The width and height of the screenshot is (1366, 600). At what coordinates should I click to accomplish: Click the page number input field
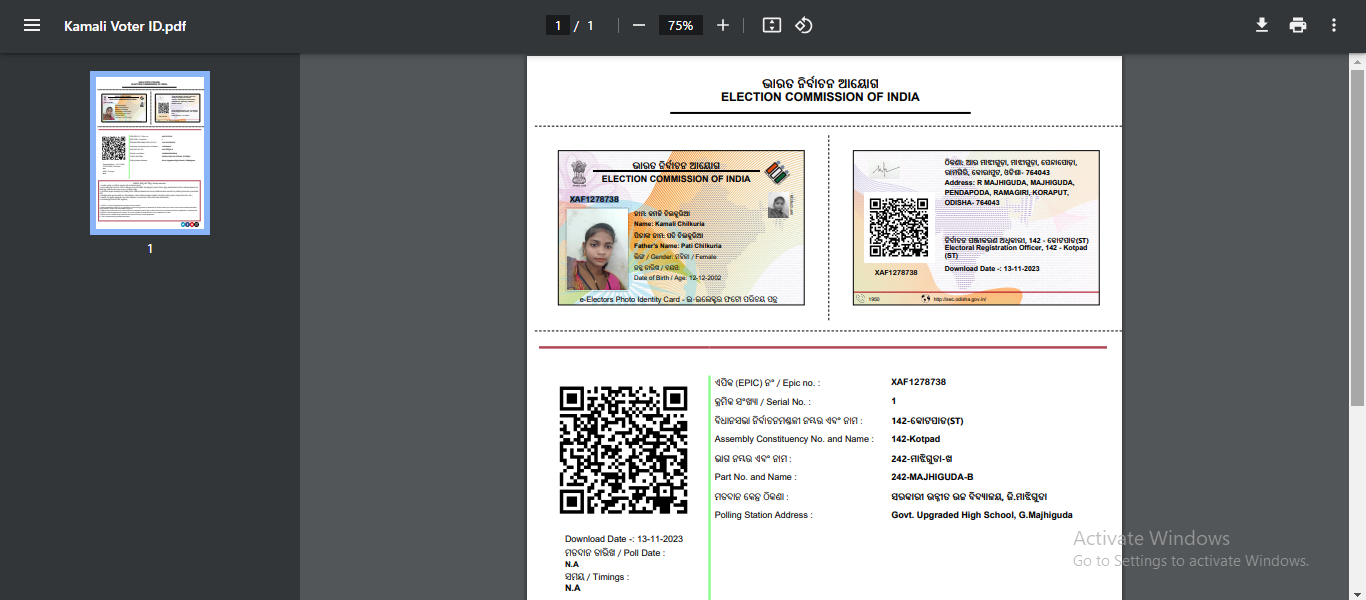click(x=558, y=24)
